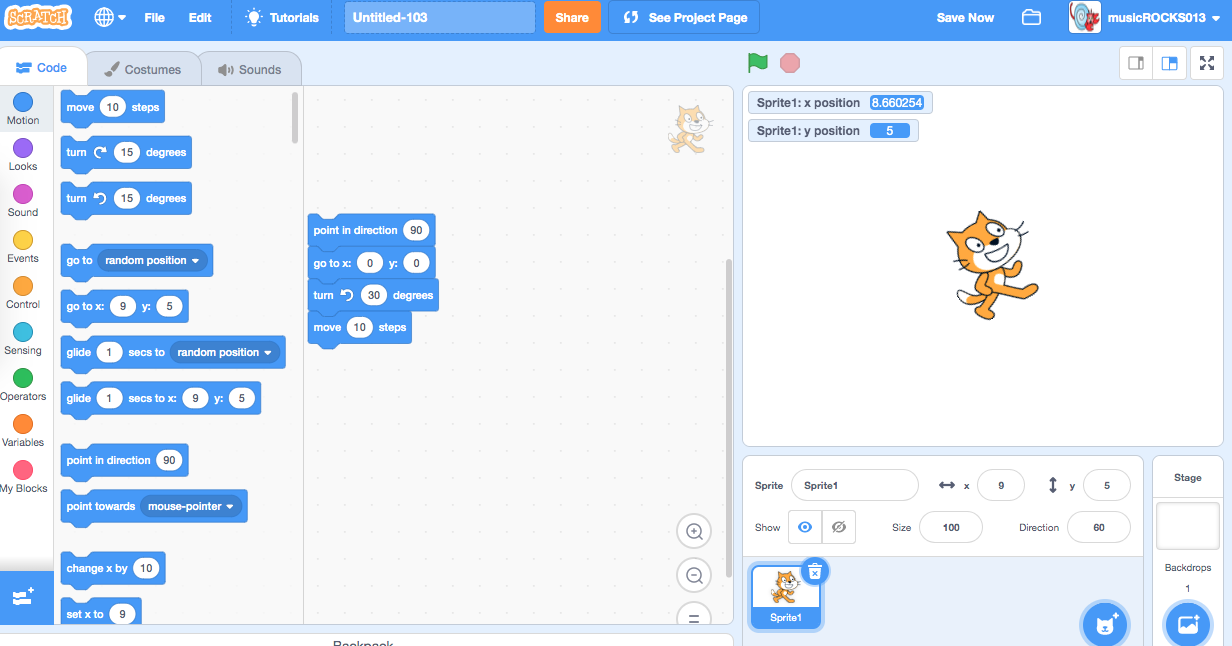1232x646 pixels.
Task: Open the musicROCKS013 account dropdown
Action: coord(1145,17)
